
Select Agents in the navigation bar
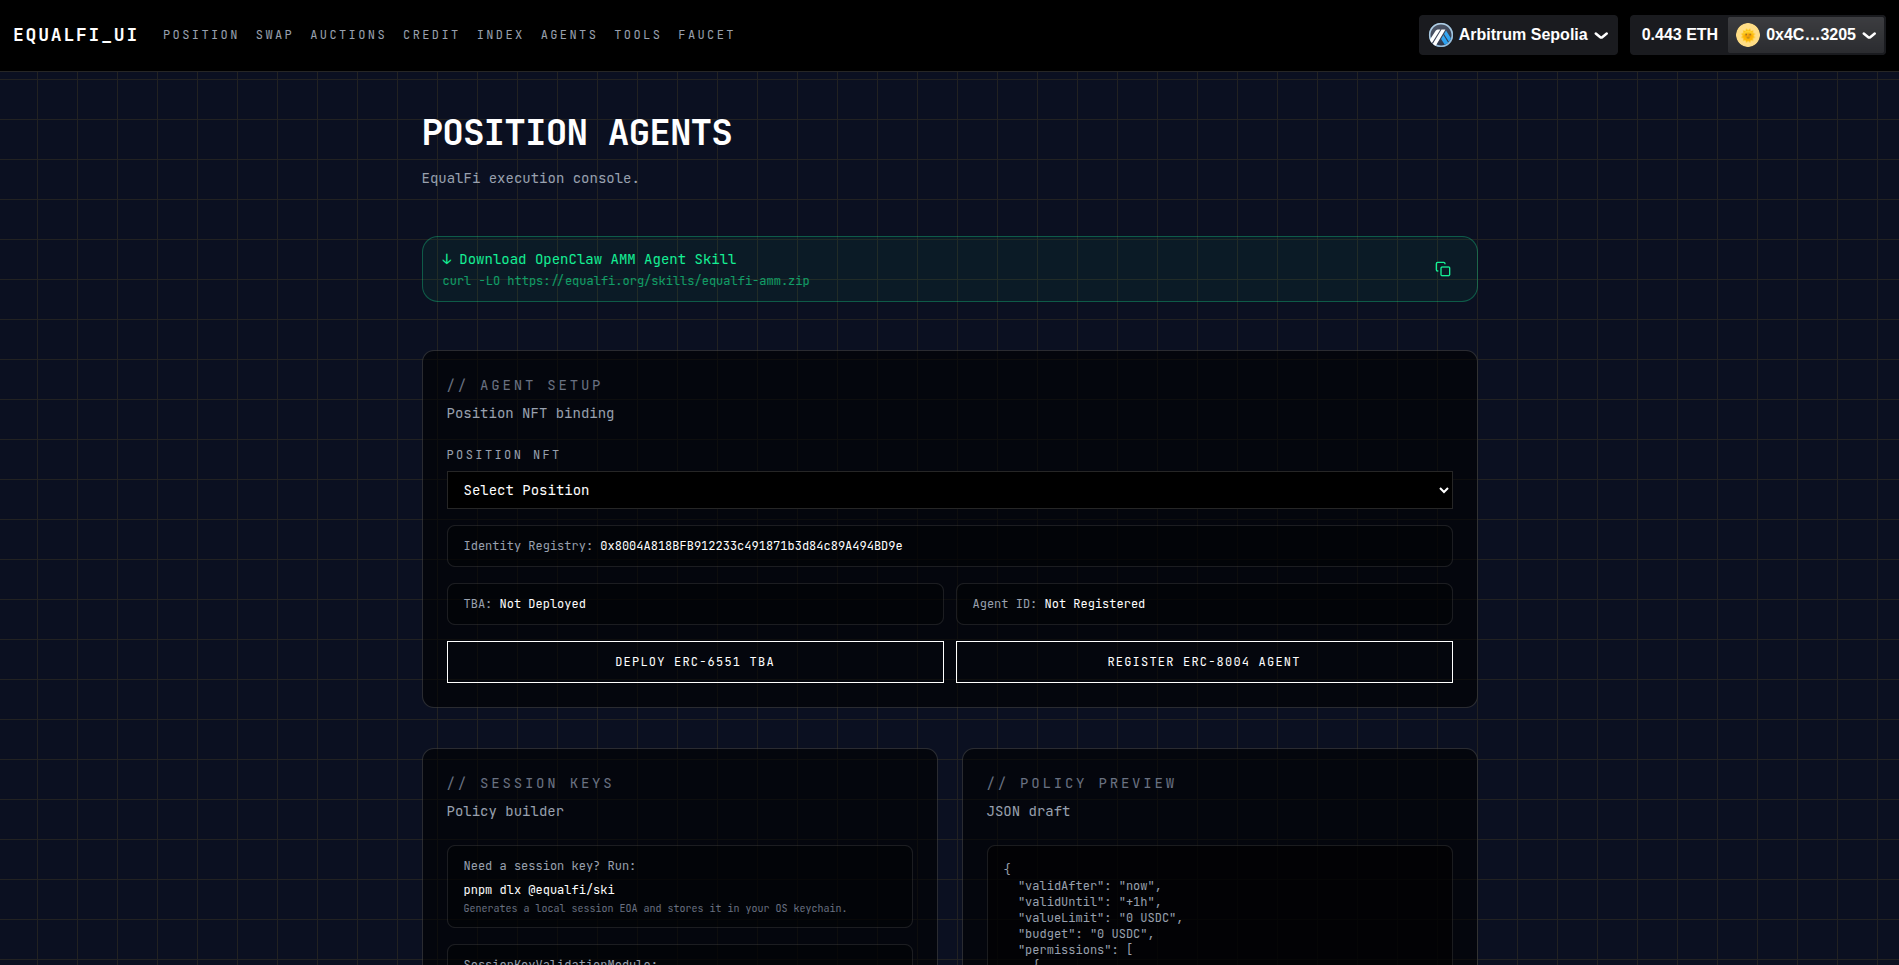point(569,35)
